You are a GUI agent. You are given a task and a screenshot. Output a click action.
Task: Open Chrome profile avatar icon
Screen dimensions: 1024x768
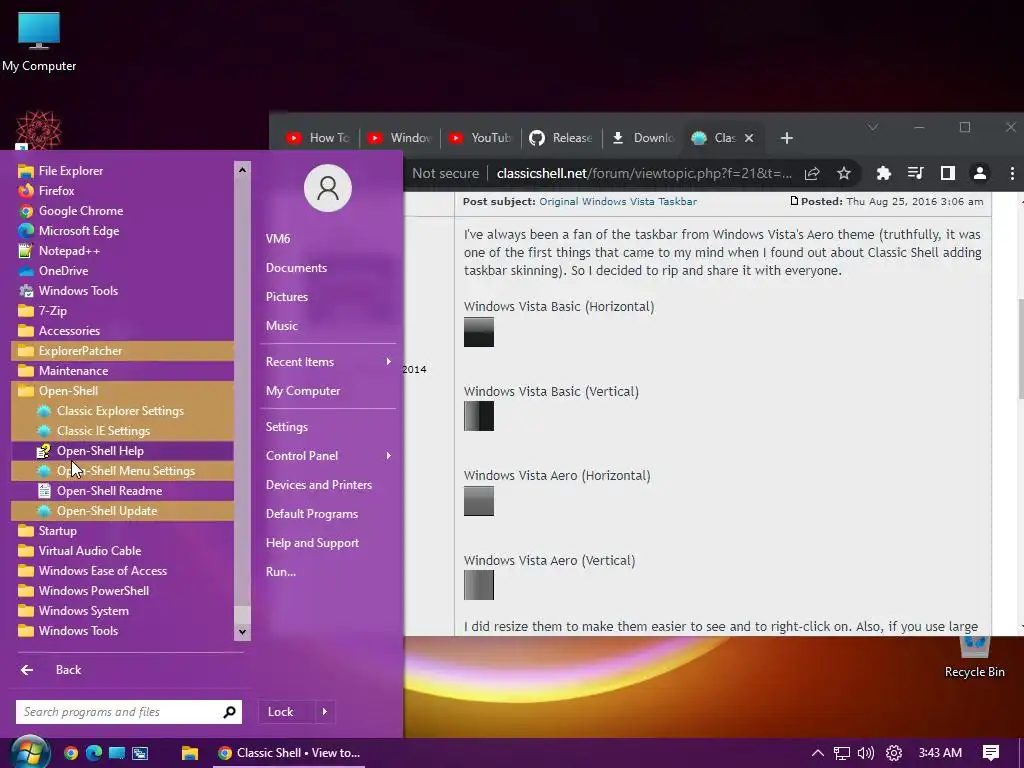point(980,173)
